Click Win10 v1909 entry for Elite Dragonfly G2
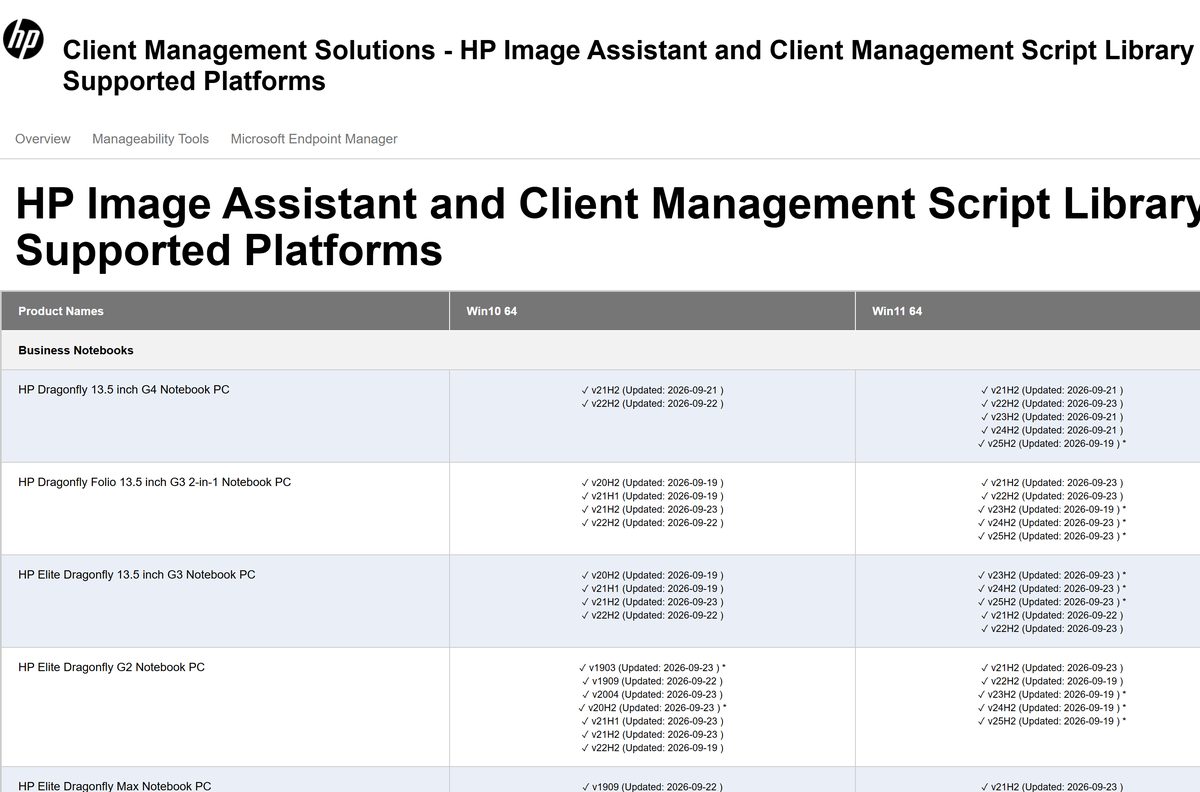Screen dimensions: 1200x792 pos(652,681)
